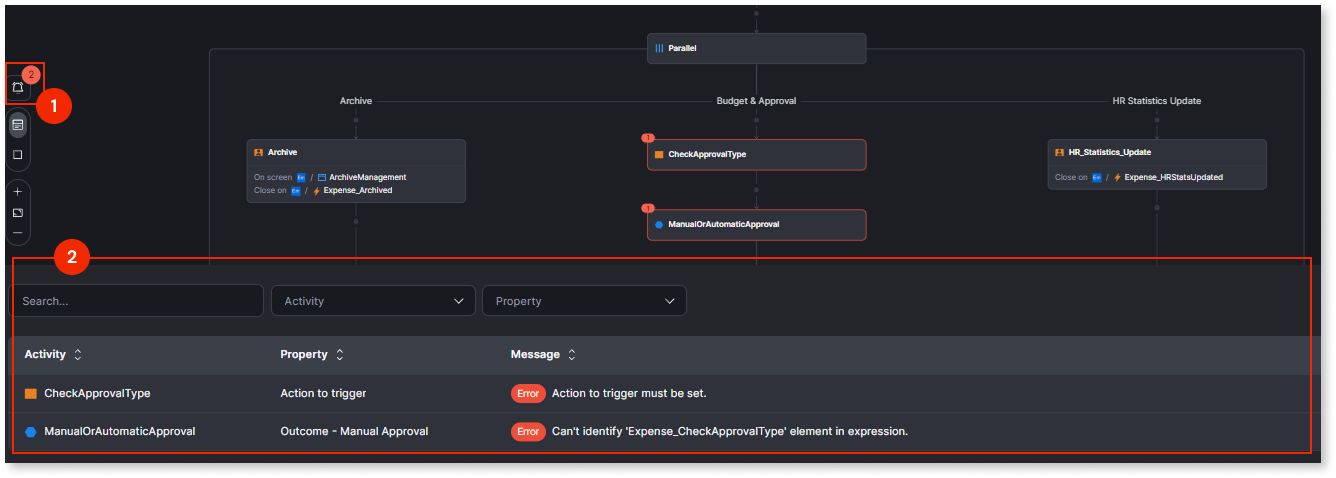Click the Error tag on the CheckApprovalType row
Image resolution: width=1336 pixels, height=478 pixels.
point(528,394)
